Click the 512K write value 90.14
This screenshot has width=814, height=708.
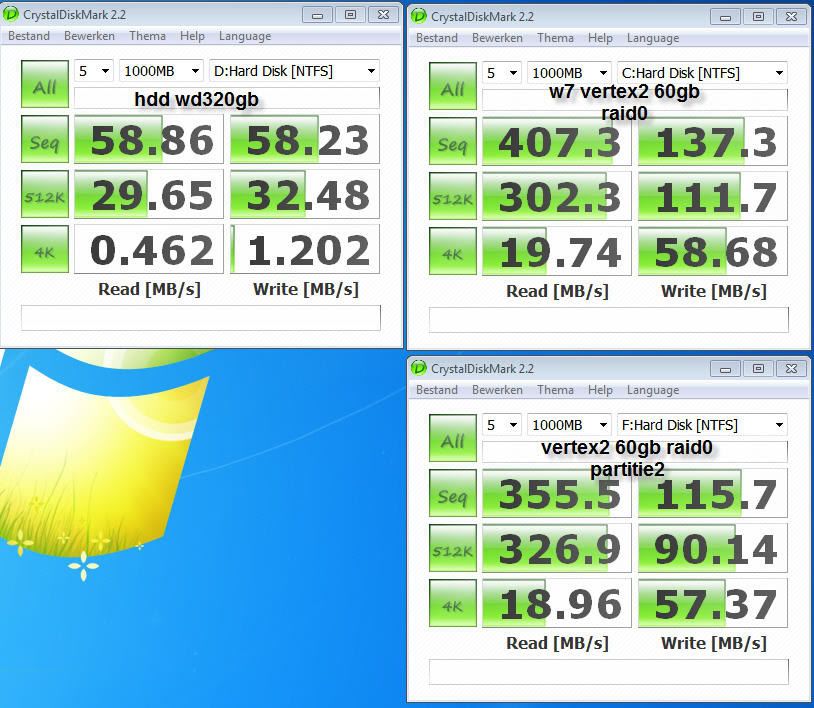[713, 548]
